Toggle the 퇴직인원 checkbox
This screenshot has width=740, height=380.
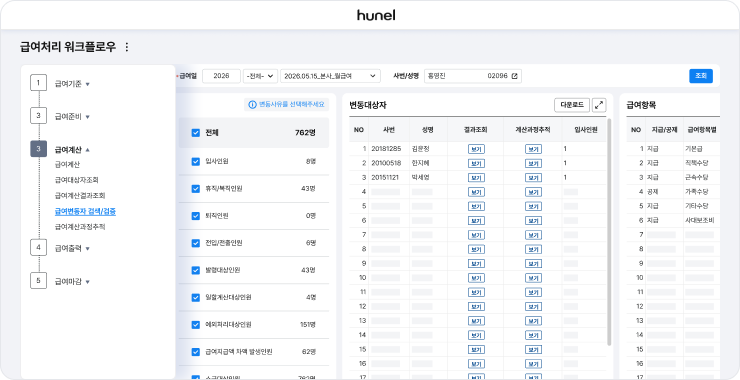(x=196, y=216)
